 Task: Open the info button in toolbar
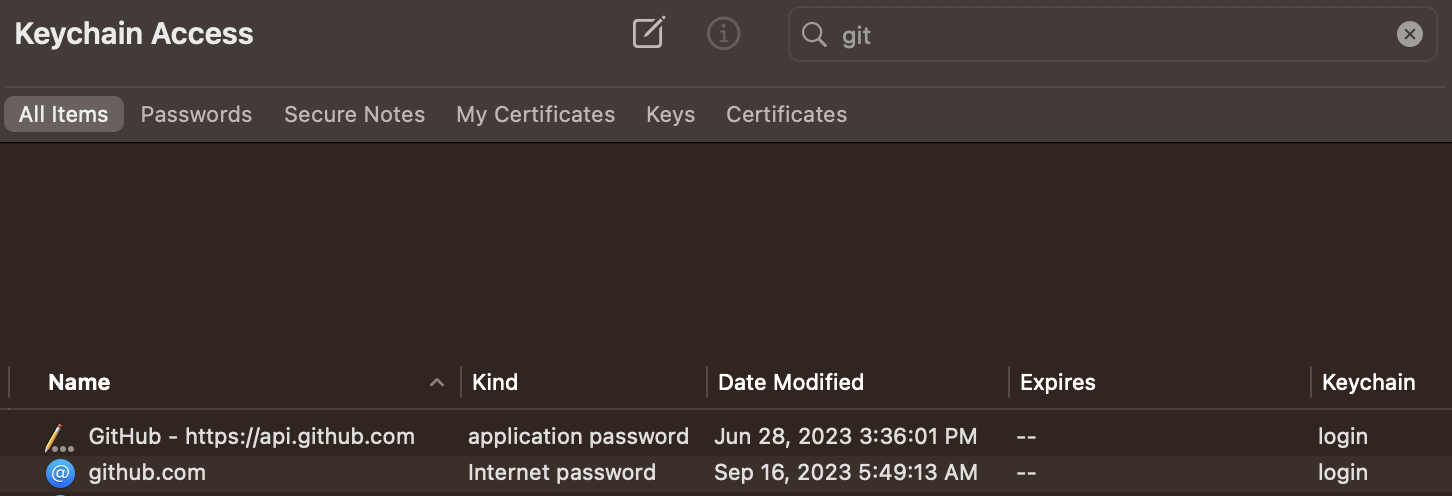pyautogui.click(x=723, y=34)
